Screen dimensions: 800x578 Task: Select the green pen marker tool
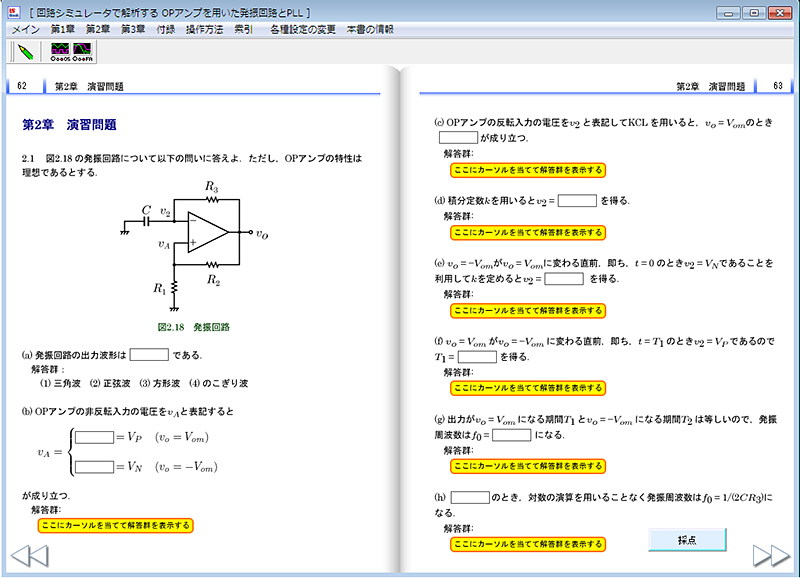click(26, 52)
